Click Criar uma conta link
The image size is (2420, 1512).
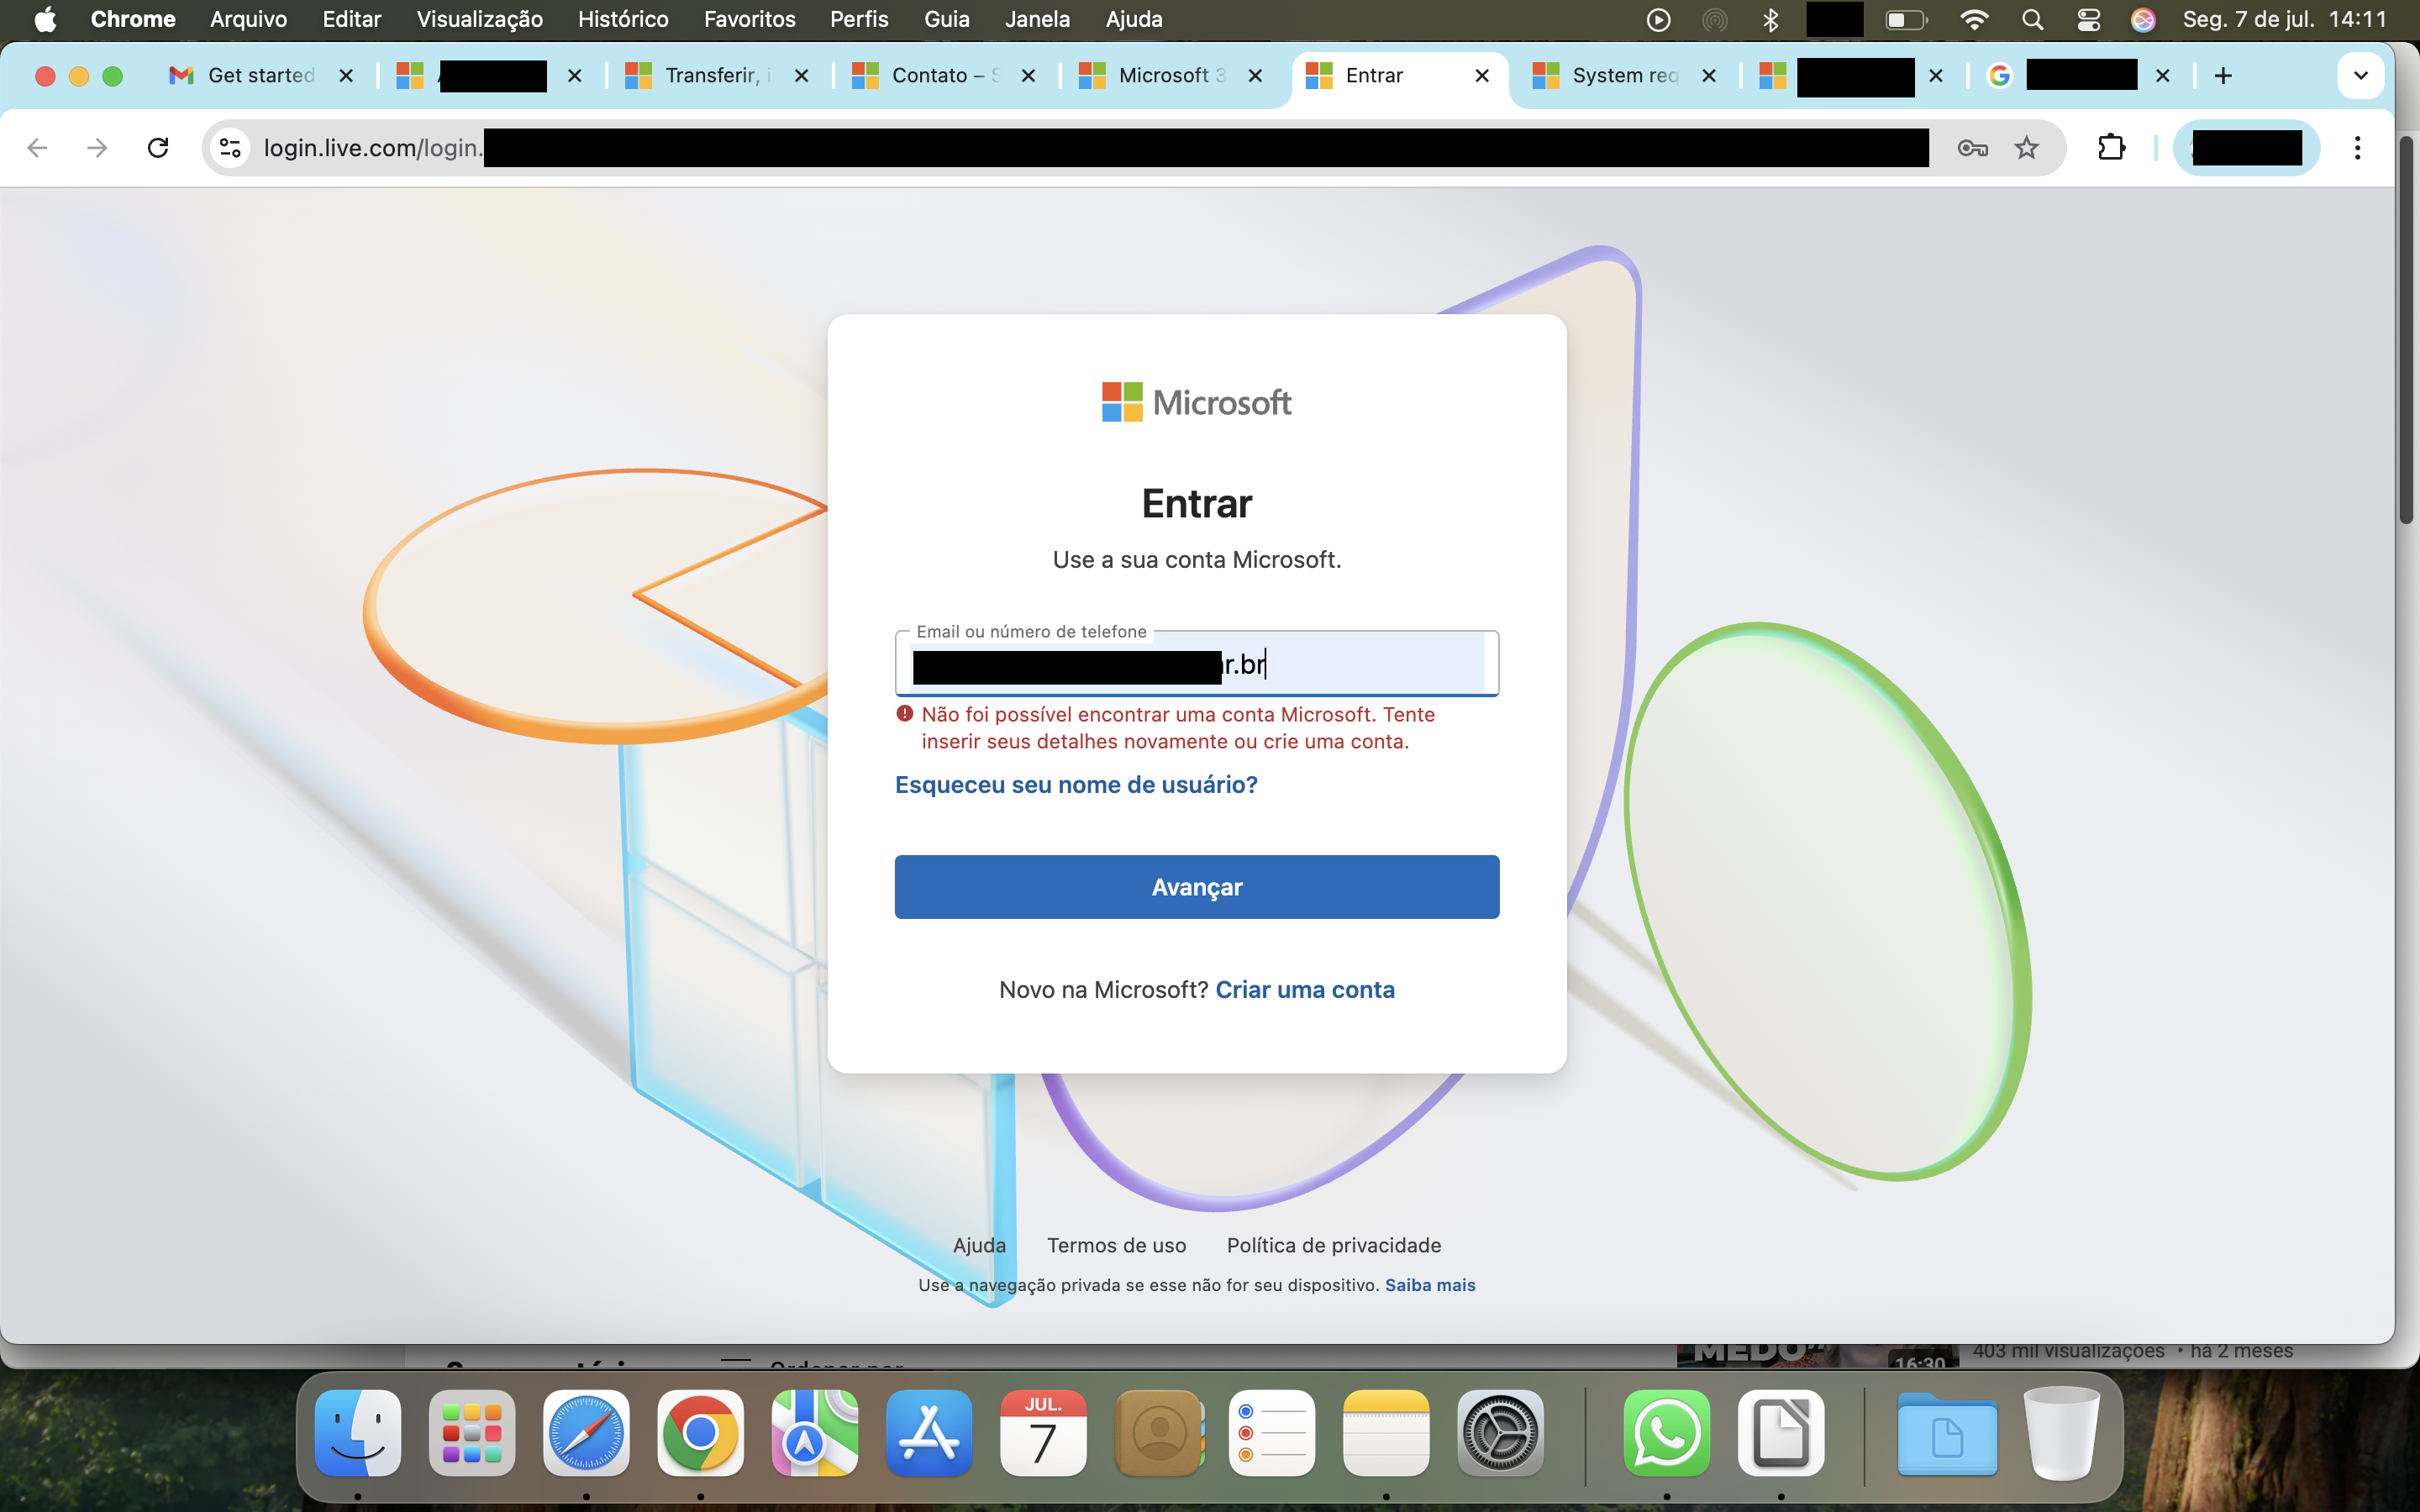1305,990
